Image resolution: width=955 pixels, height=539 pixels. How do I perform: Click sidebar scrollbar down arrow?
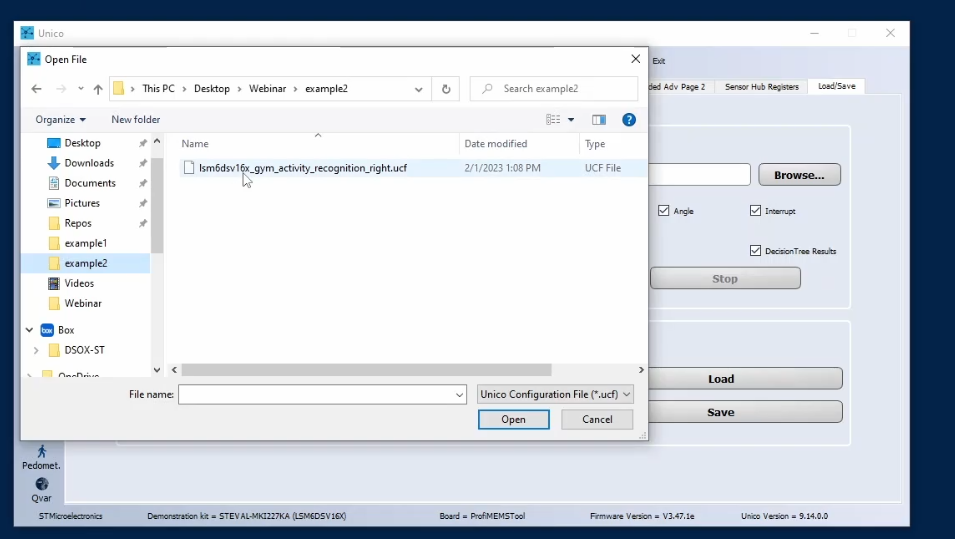pyautogui.click(x=157, y=370)
